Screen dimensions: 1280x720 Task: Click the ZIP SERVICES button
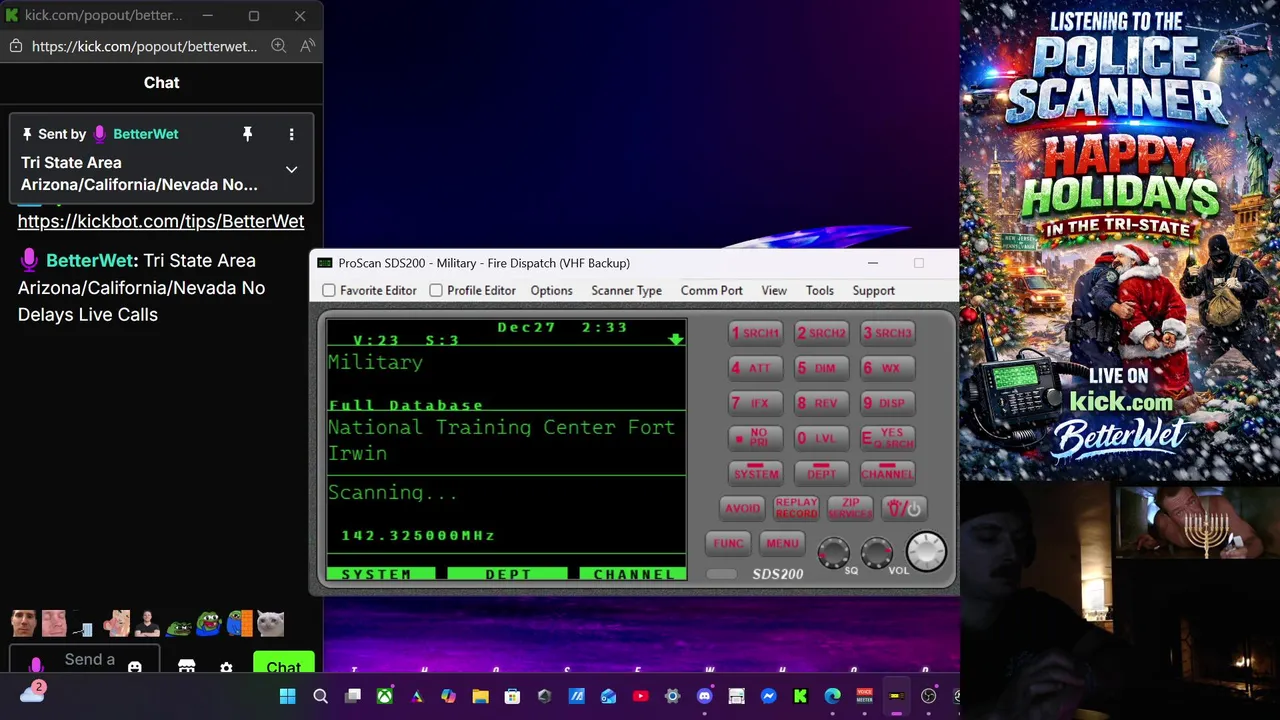(x=850, y=508)
